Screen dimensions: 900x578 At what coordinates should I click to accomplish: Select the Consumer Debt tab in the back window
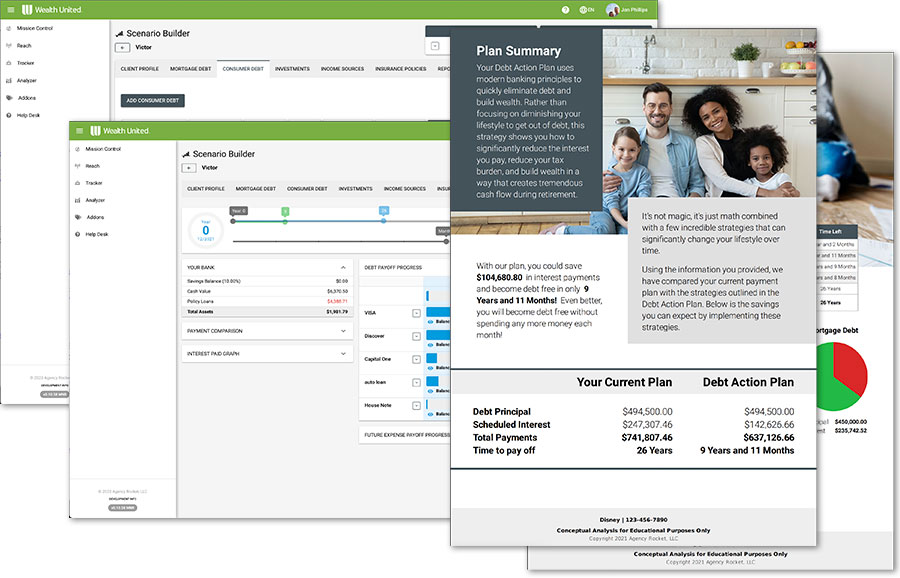[243, 69]
